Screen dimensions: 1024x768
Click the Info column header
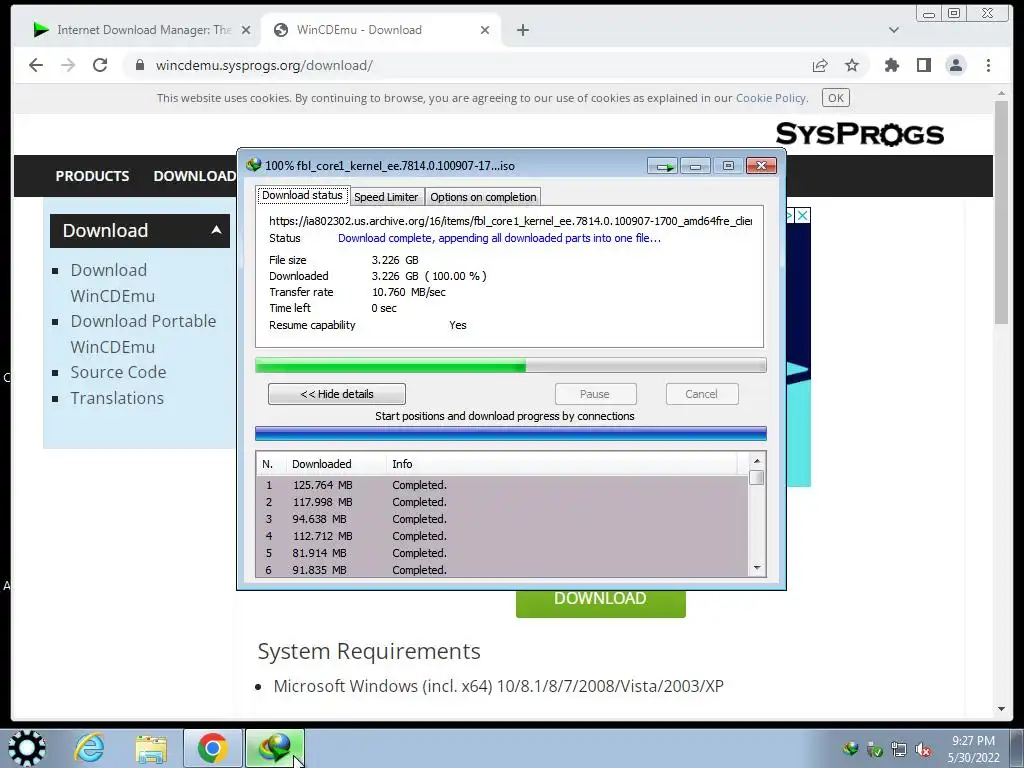click(562, 464)
